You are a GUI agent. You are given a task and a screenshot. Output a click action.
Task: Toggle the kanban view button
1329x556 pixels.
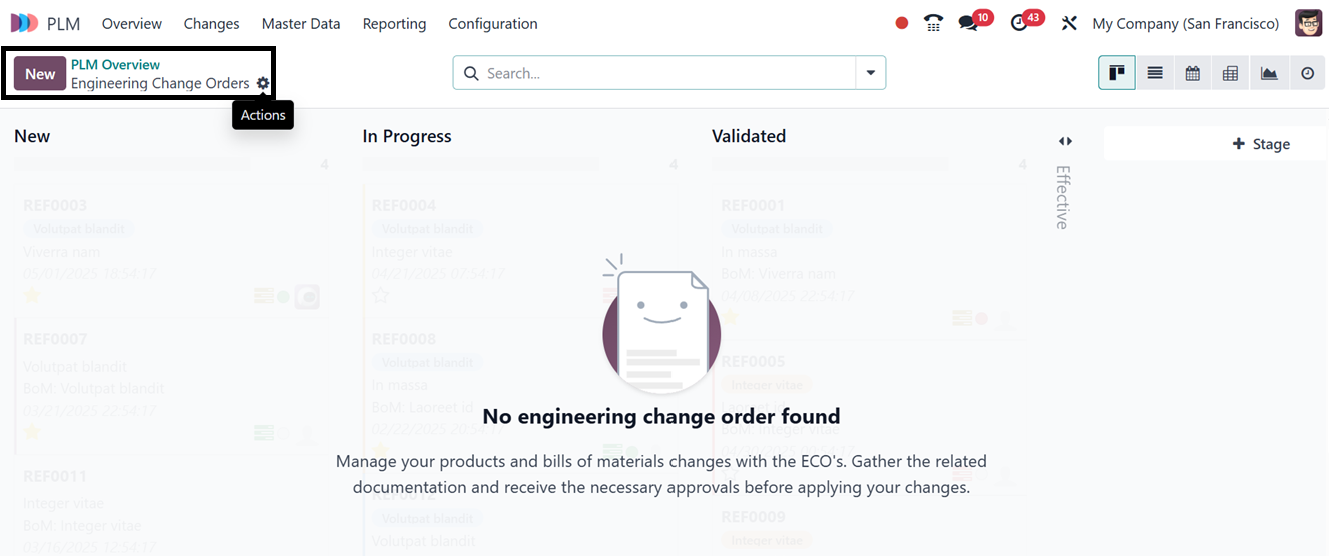click(1117, 73)
